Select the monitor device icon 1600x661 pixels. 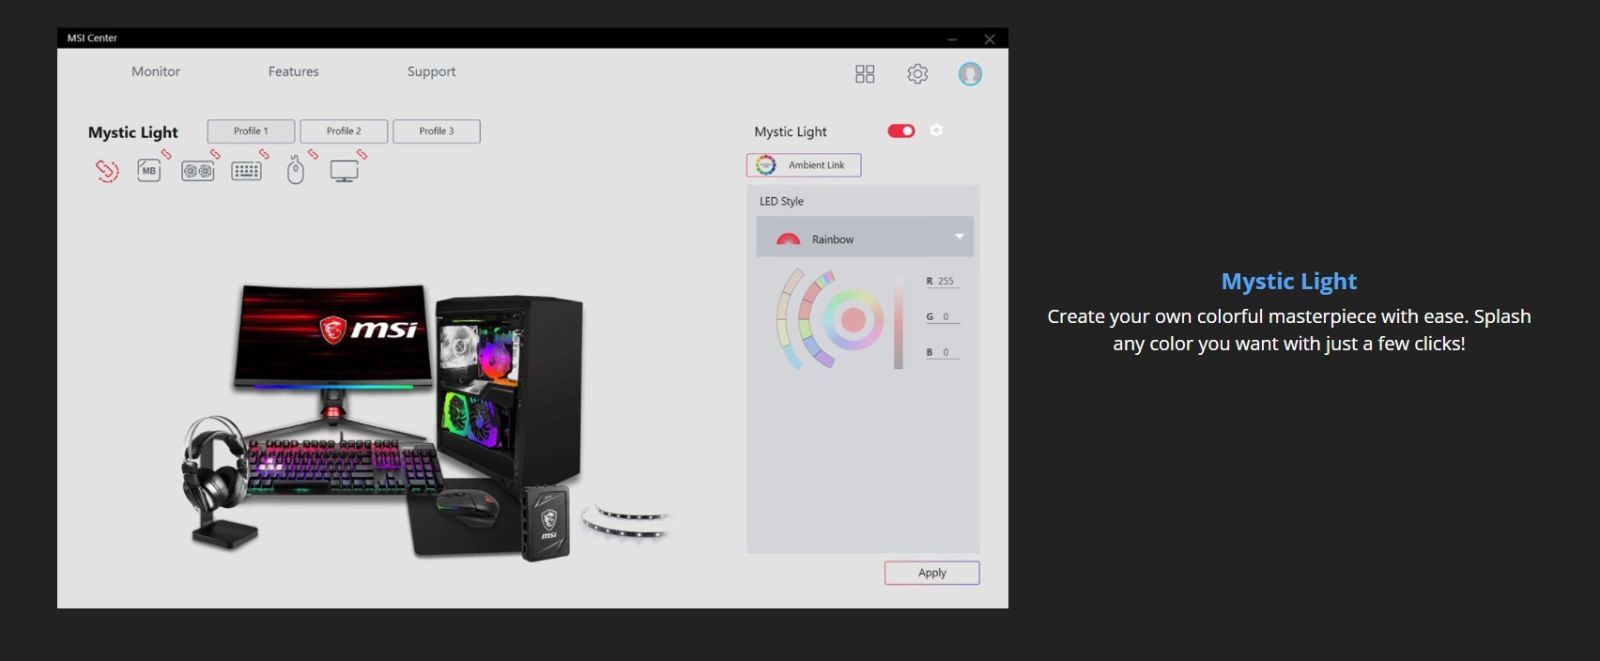tap(344, 171)
